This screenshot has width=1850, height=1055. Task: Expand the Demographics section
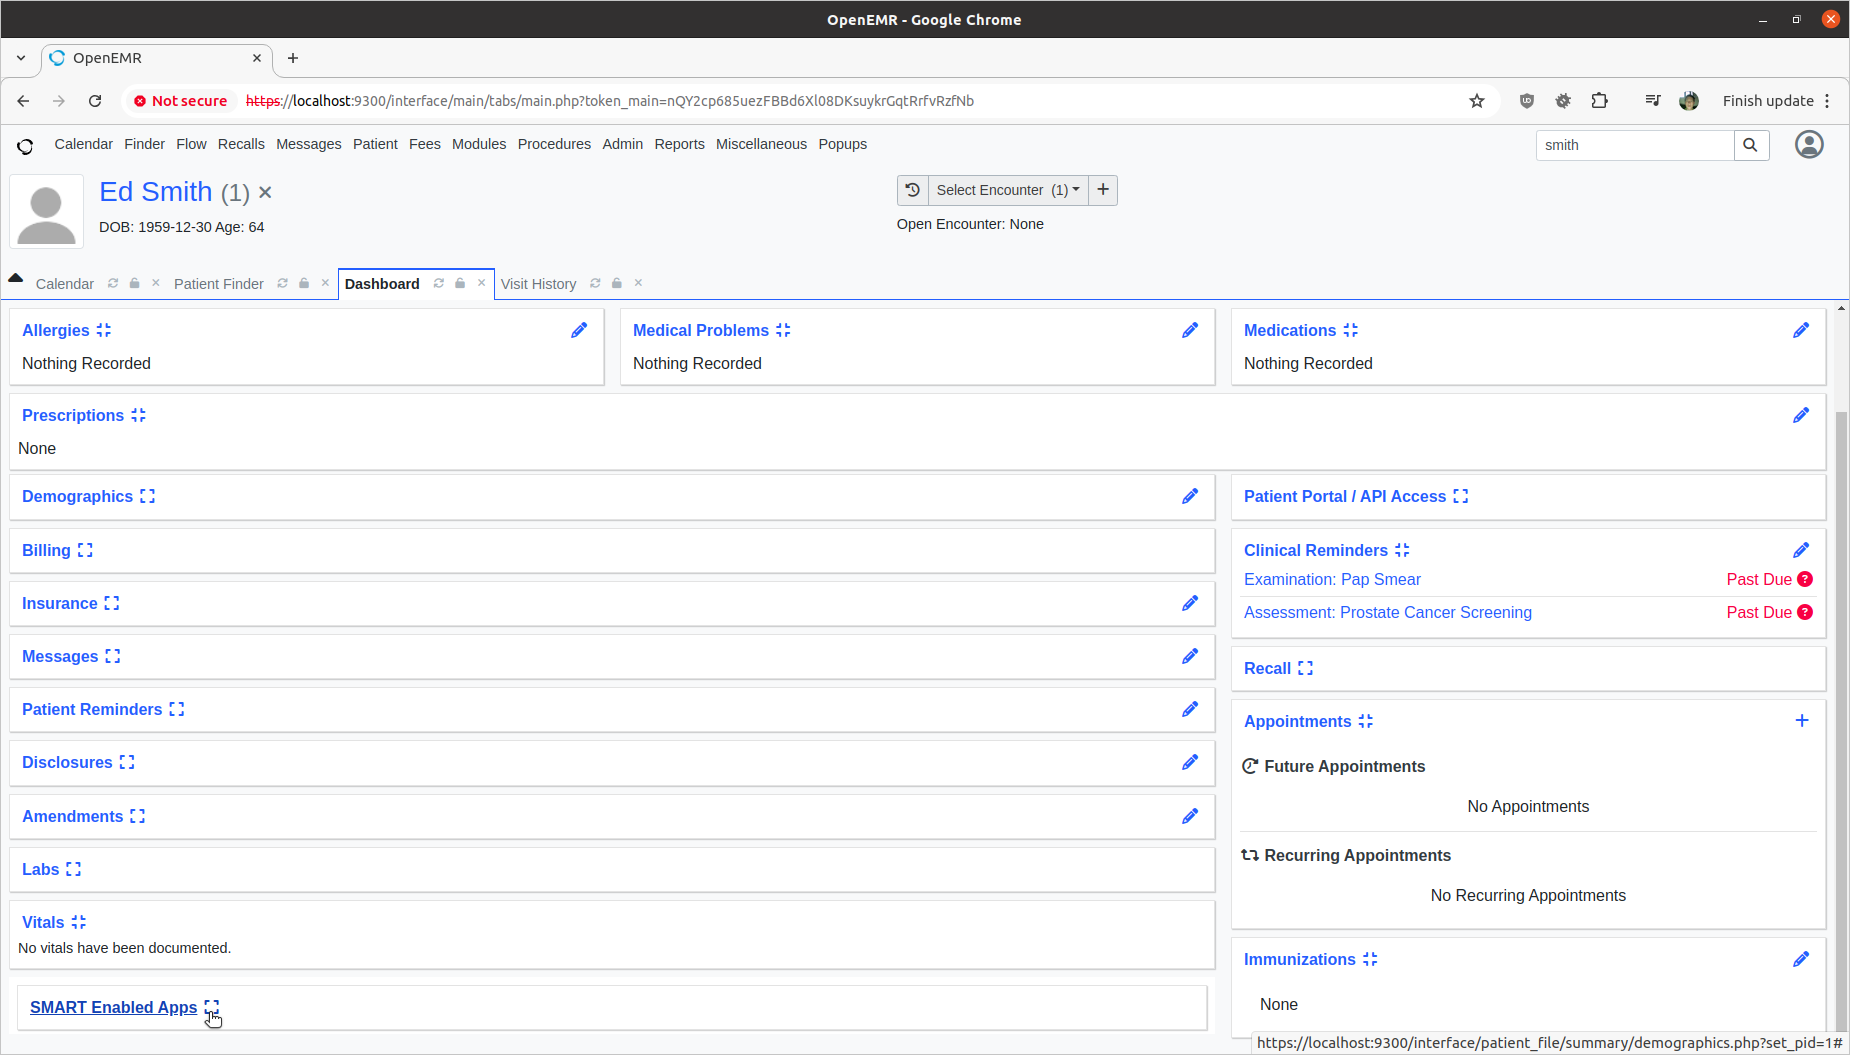(147, 497)
